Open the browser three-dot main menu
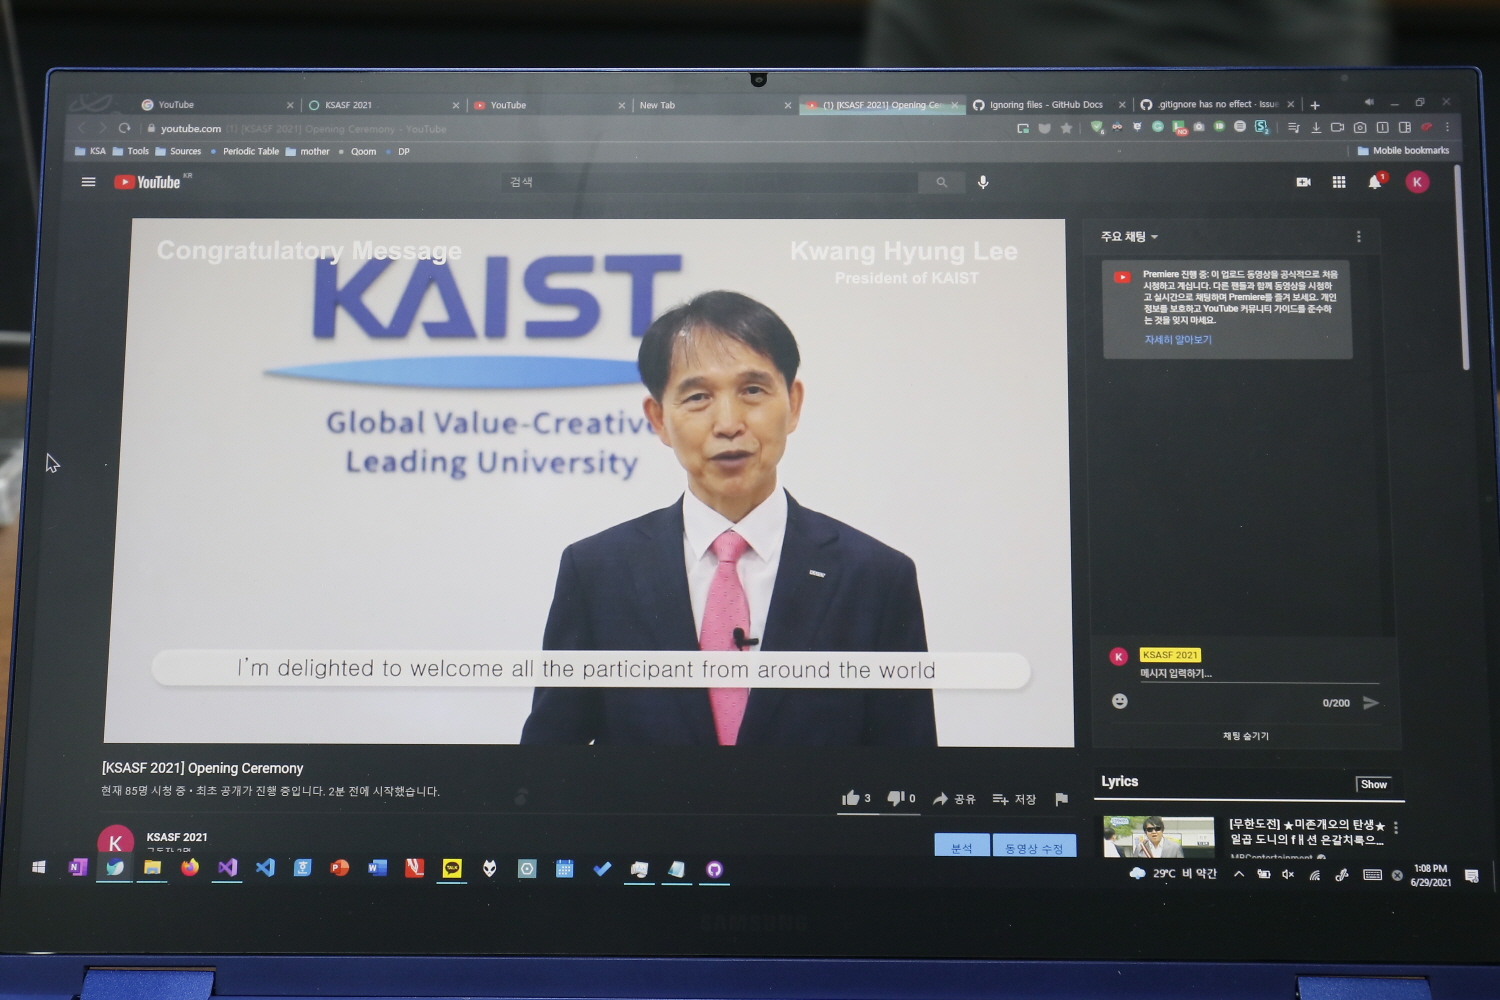This screenshot has height=1000, width=1500. click(1447, 127)
